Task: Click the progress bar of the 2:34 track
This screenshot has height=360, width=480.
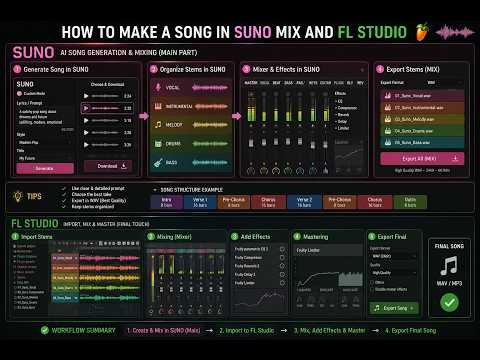Action: 105,96
